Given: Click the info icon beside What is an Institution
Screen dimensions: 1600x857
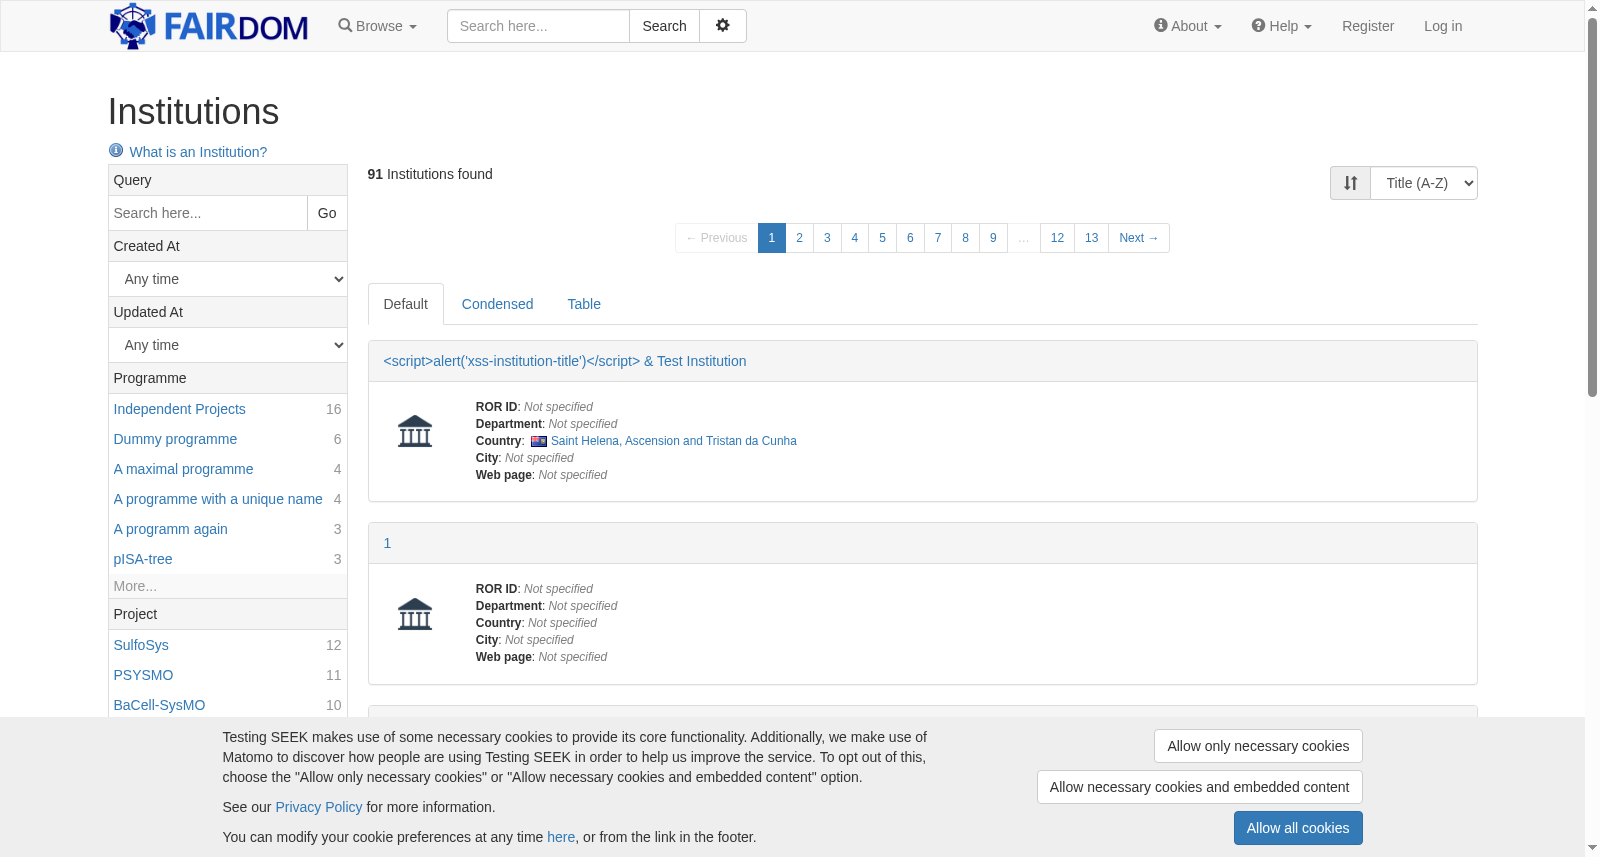Looking at the screenshot, I should coord(116,151).
